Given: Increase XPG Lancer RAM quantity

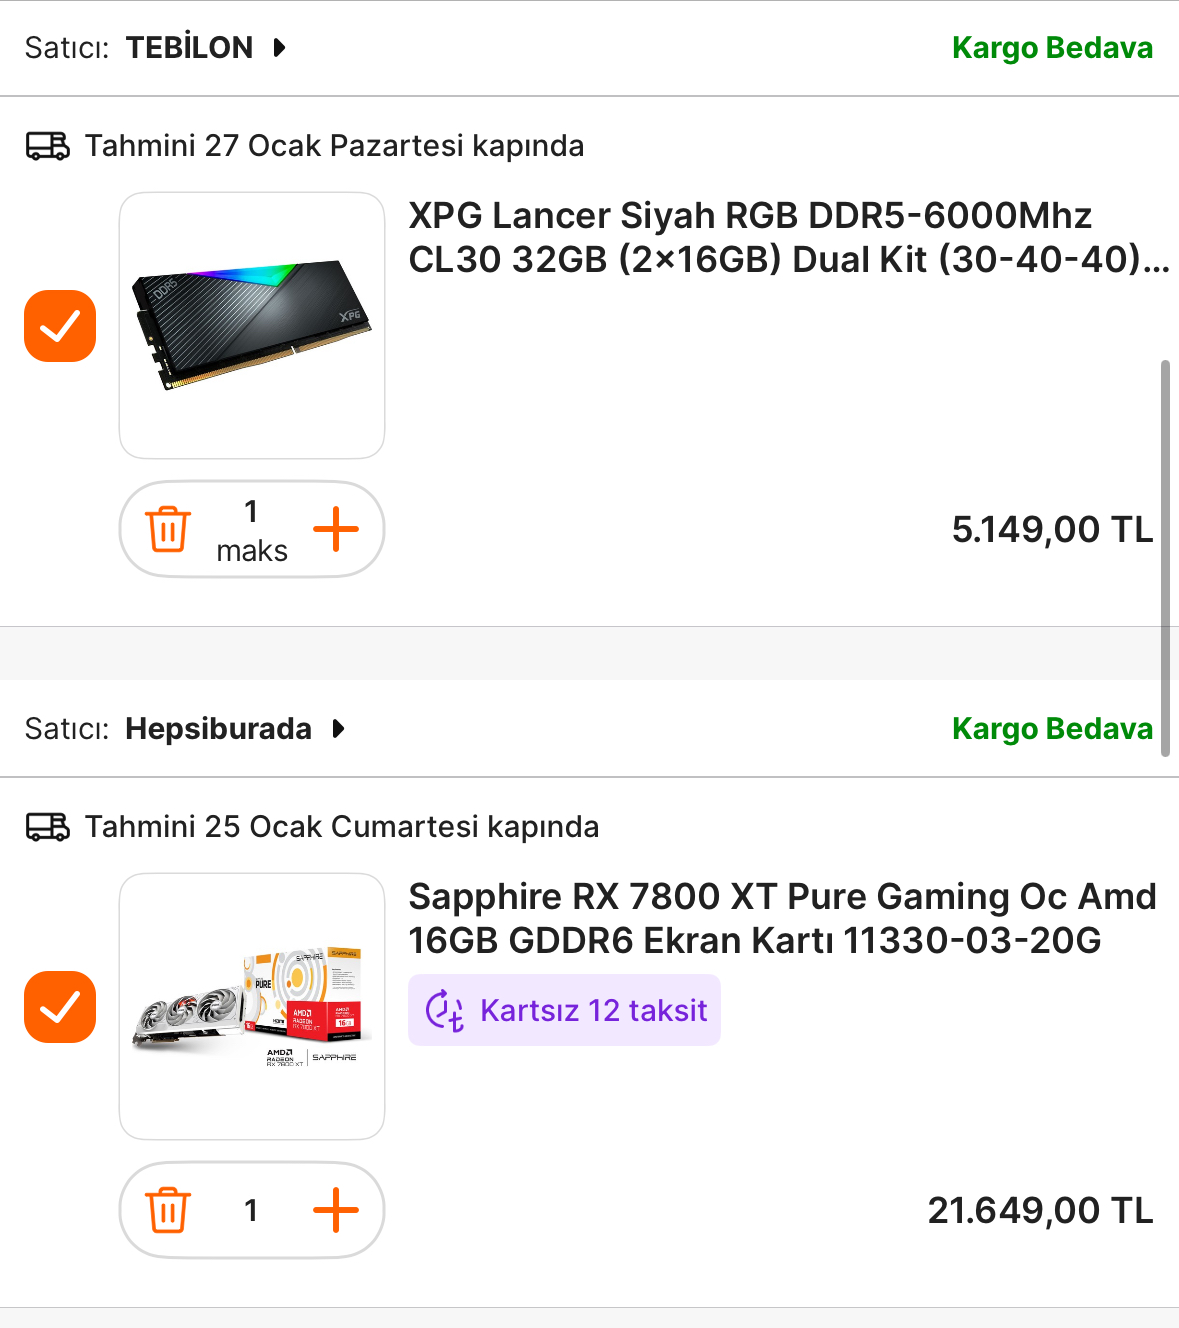Looking at the screenshot, I should (x=336, y=529).
